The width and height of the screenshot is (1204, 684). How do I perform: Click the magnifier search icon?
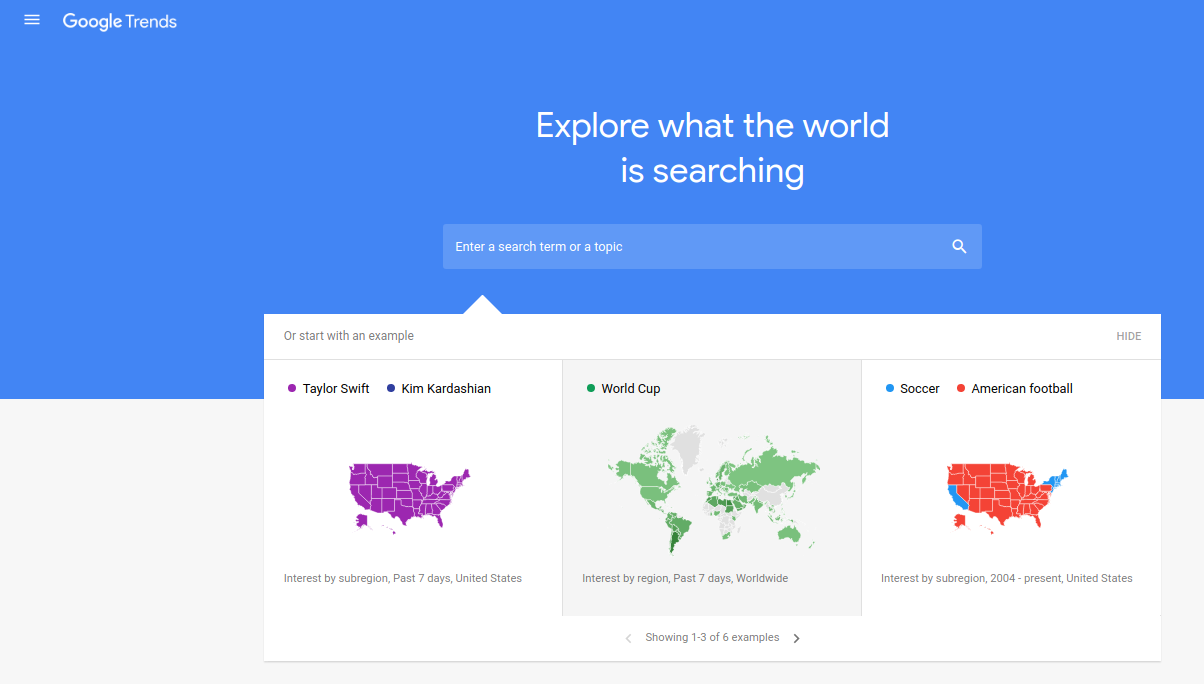point(959,246)
